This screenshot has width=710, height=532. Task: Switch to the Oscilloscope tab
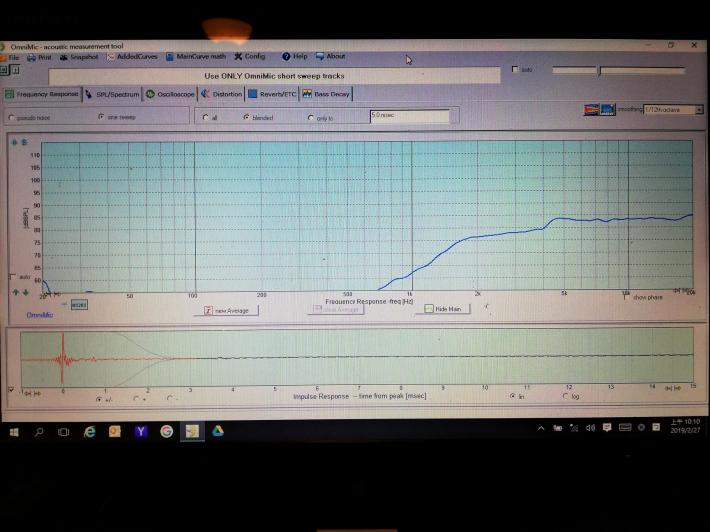[x=170, y=94]
